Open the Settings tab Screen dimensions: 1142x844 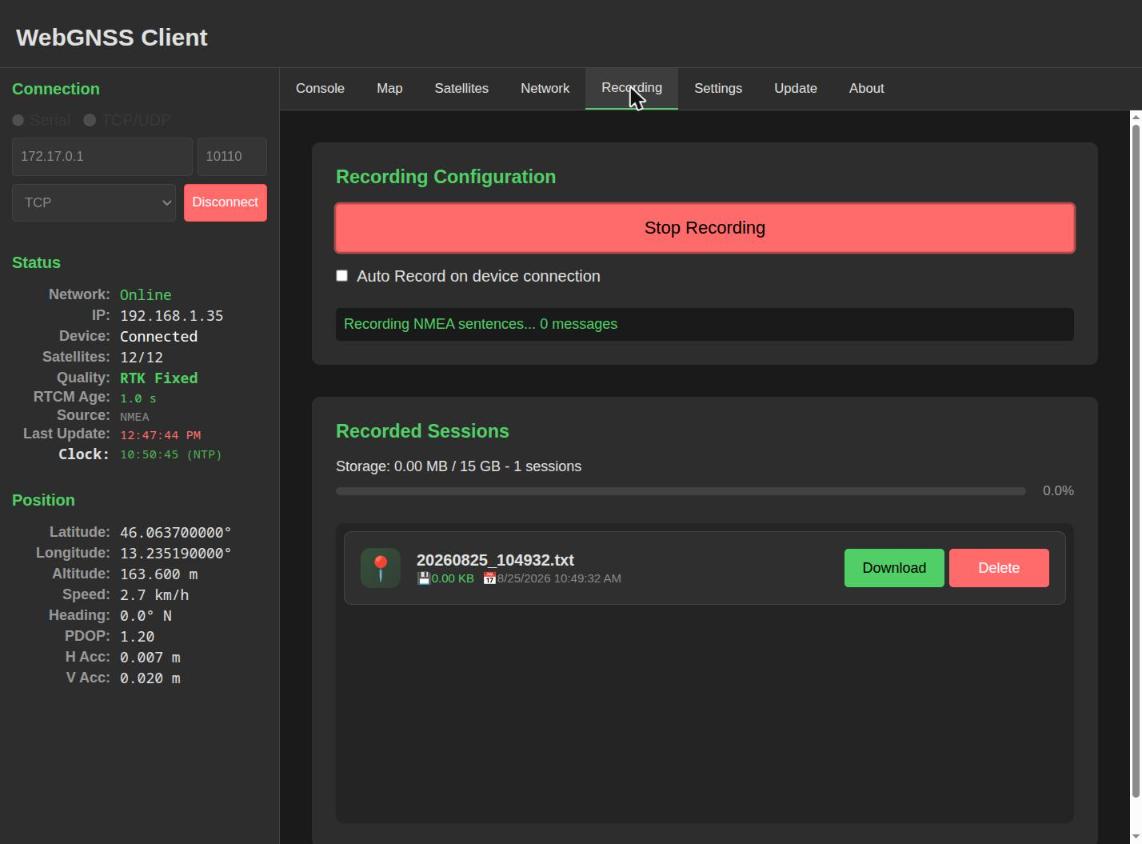point(718,88)
